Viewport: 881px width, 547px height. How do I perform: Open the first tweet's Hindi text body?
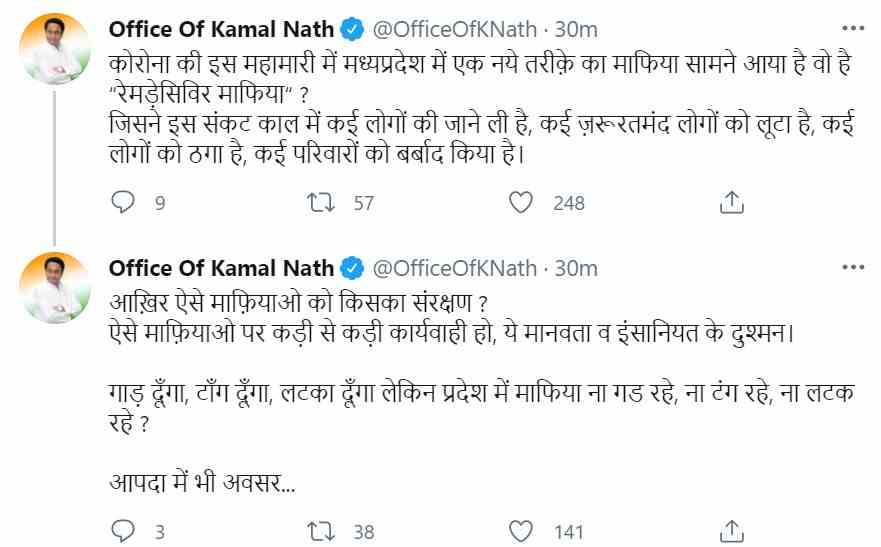[480, 110]
